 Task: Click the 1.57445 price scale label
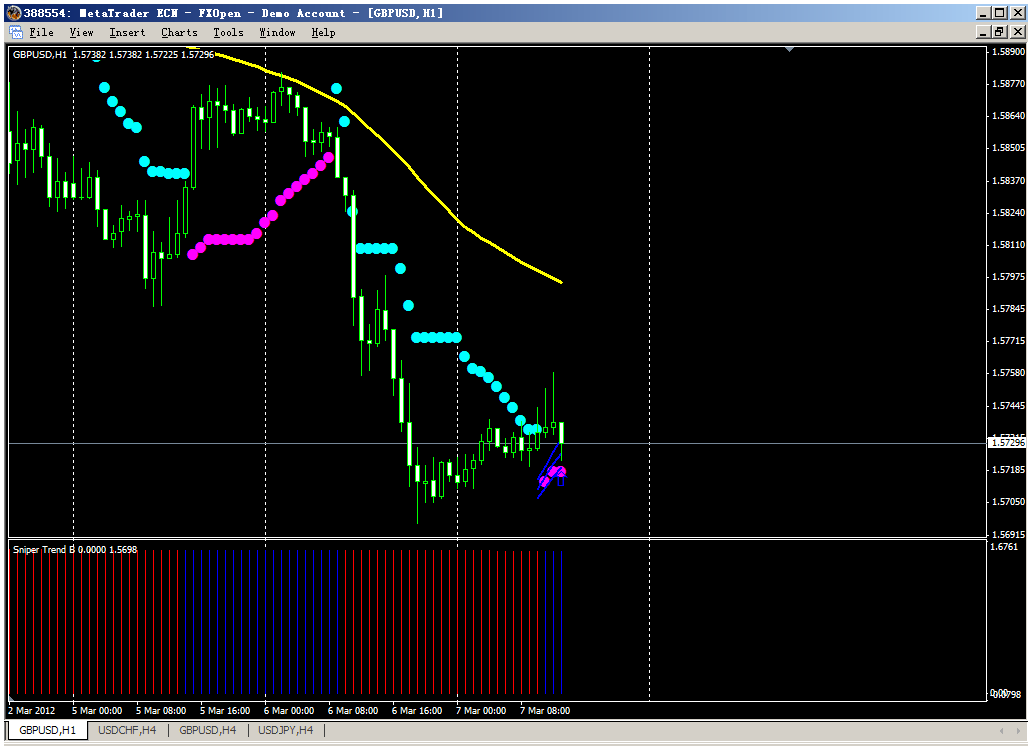point(1008,406)
